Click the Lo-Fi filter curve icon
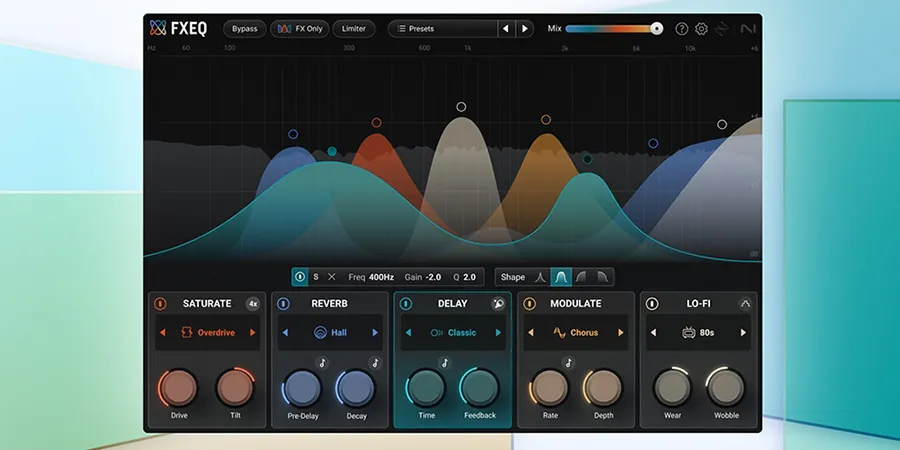Image resolution: width=900 pixels, height=450 pixels. (x=745, y=304)
